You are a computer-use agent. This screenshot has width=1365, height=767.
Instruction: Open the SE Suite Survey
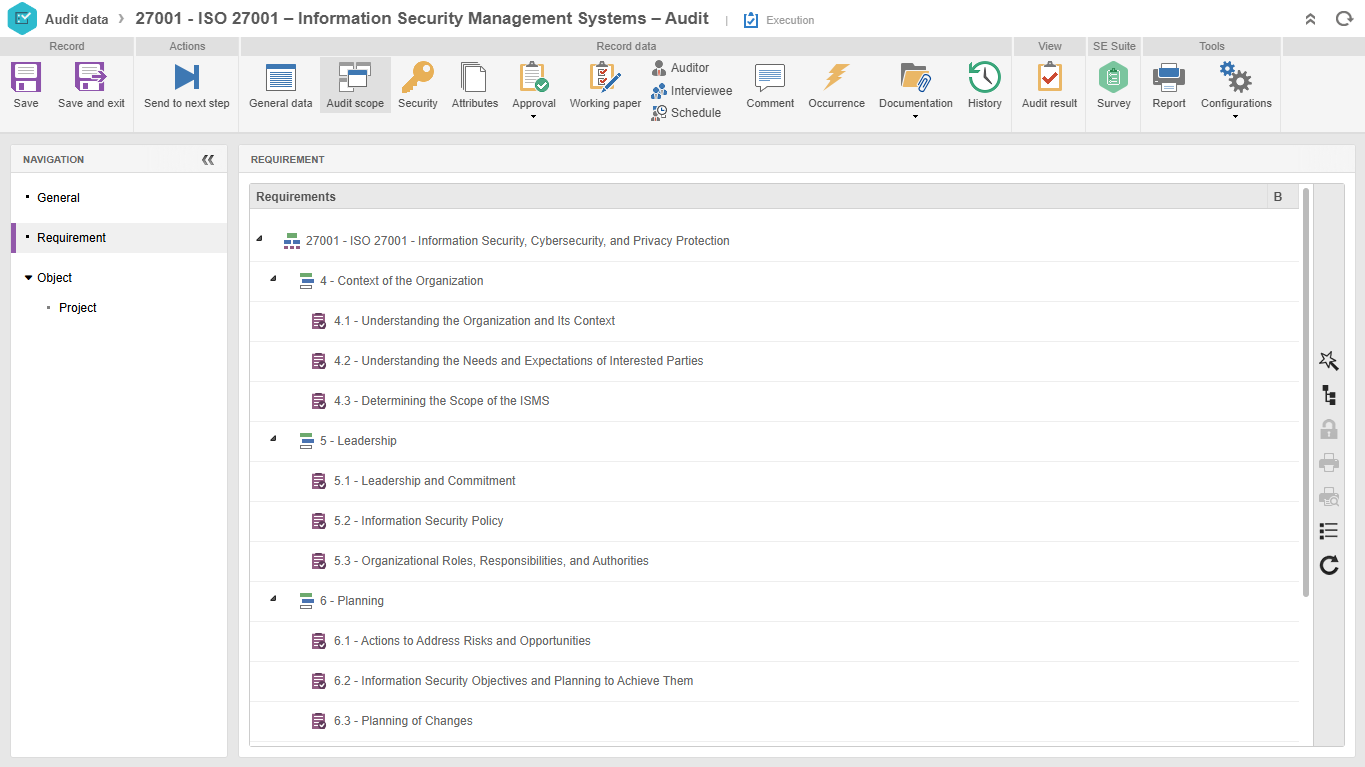click(1114, 85)
